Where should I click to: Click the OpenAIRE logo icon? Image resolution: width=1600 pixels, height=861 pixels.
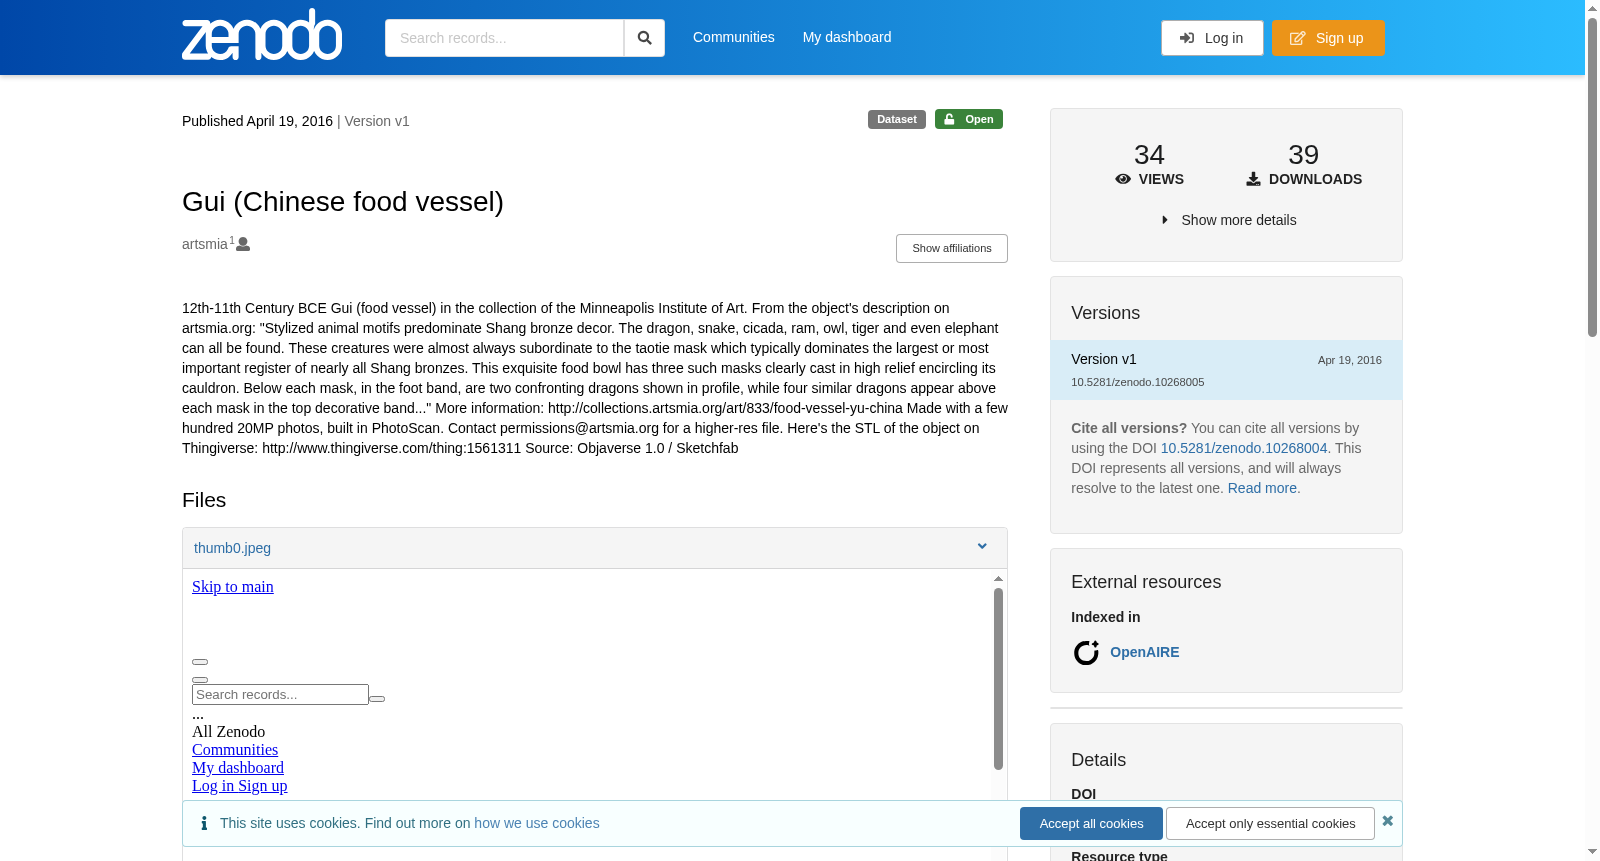pyautogui.click(x=1086, y=653)
